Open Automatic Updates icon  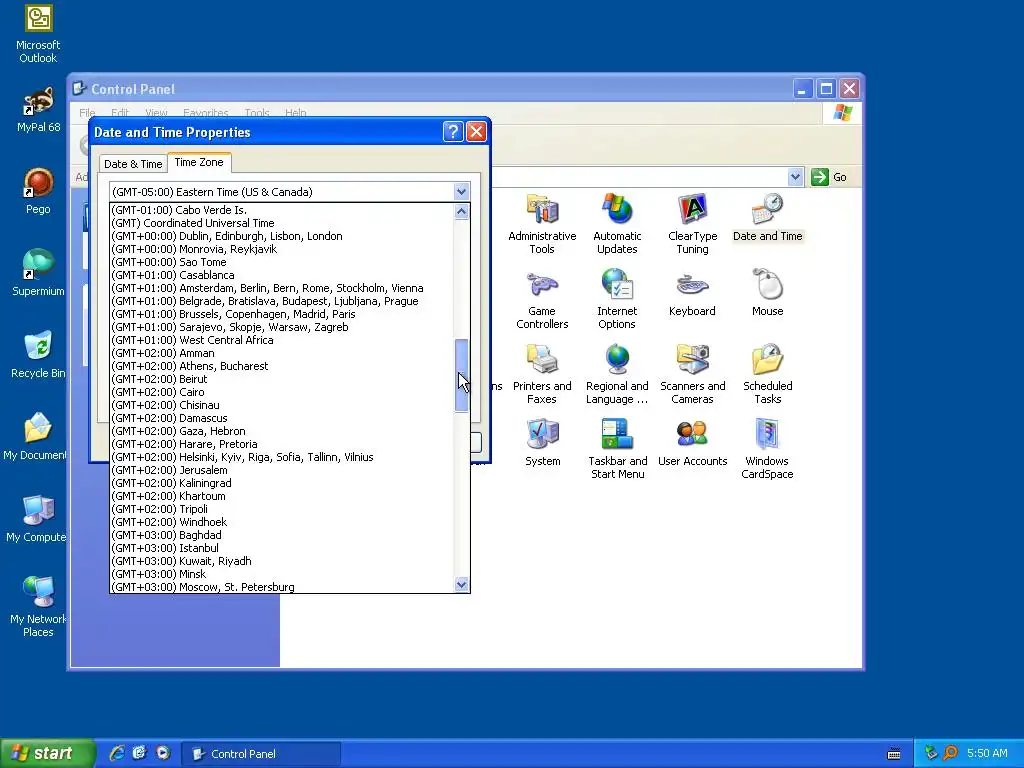(x=617, y=223)
